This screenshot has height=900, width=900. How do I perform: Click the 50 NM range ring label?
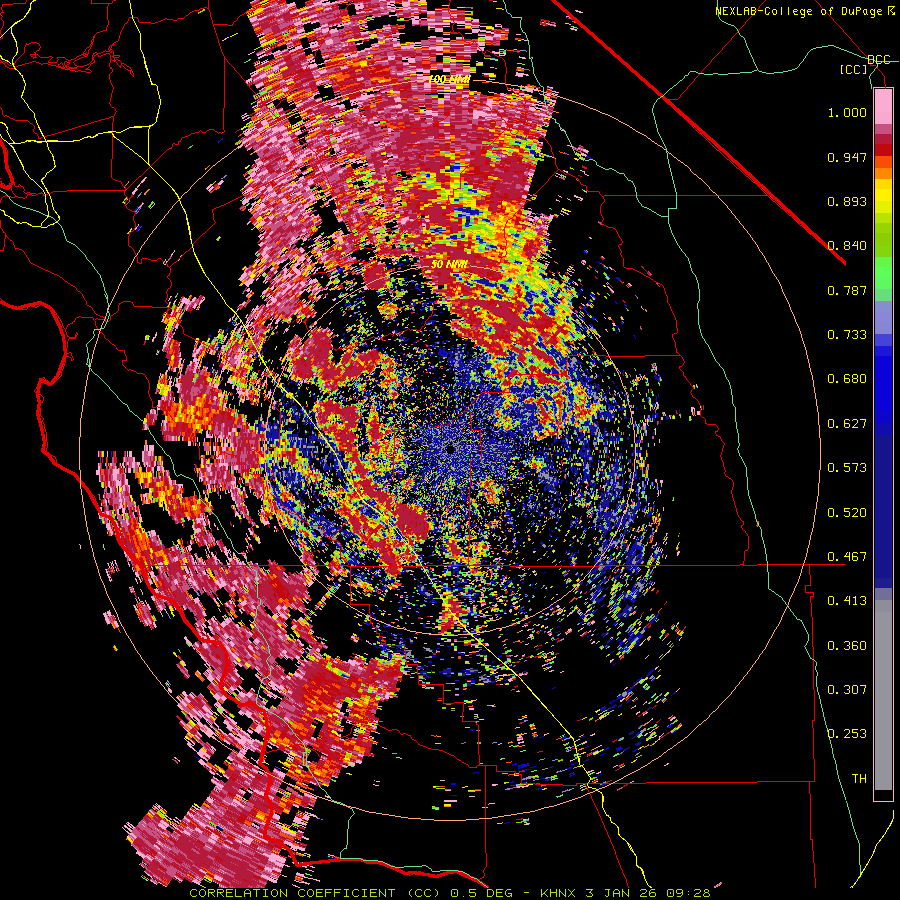449,265
